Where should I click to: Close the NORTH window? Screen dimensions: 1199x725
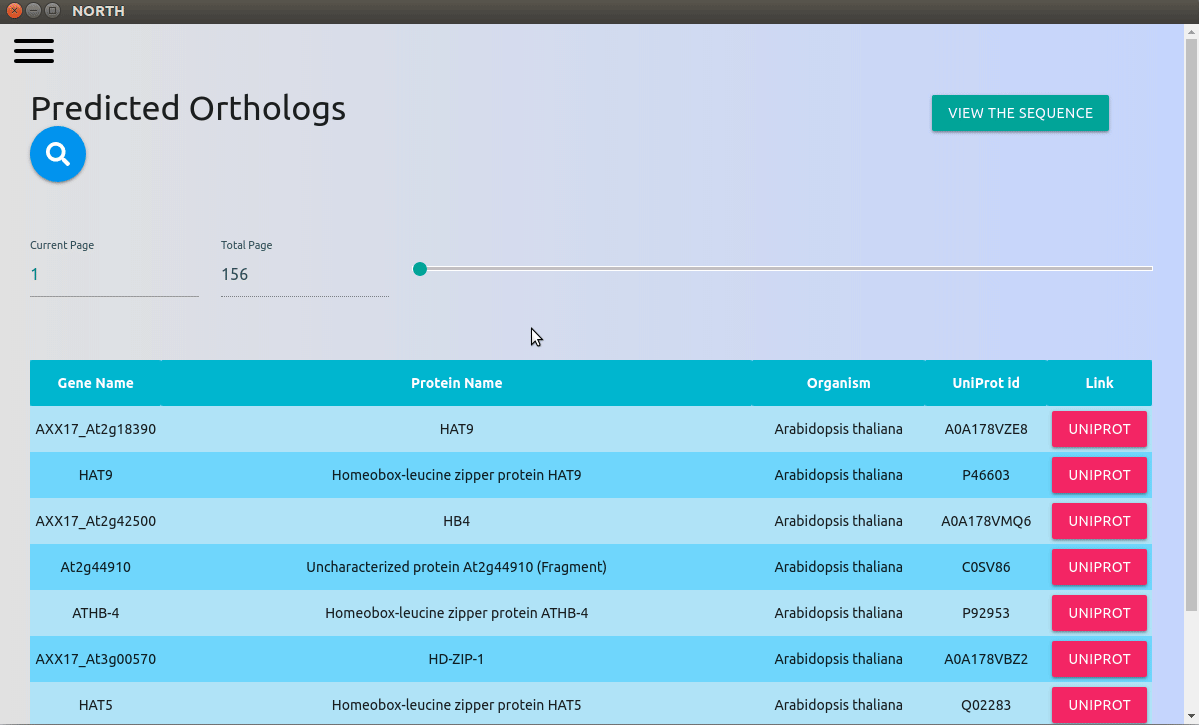[14, 11]
